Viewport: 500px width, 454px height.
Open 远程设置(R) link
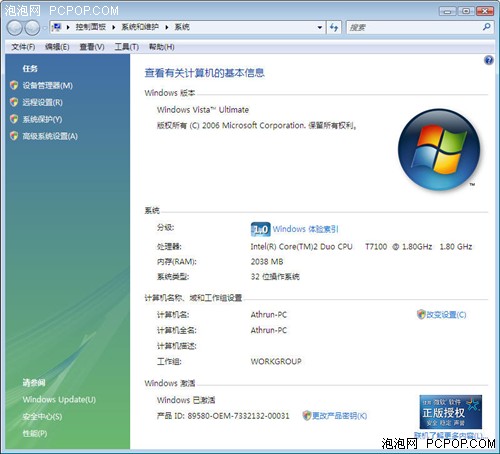(x=42, y=102)
